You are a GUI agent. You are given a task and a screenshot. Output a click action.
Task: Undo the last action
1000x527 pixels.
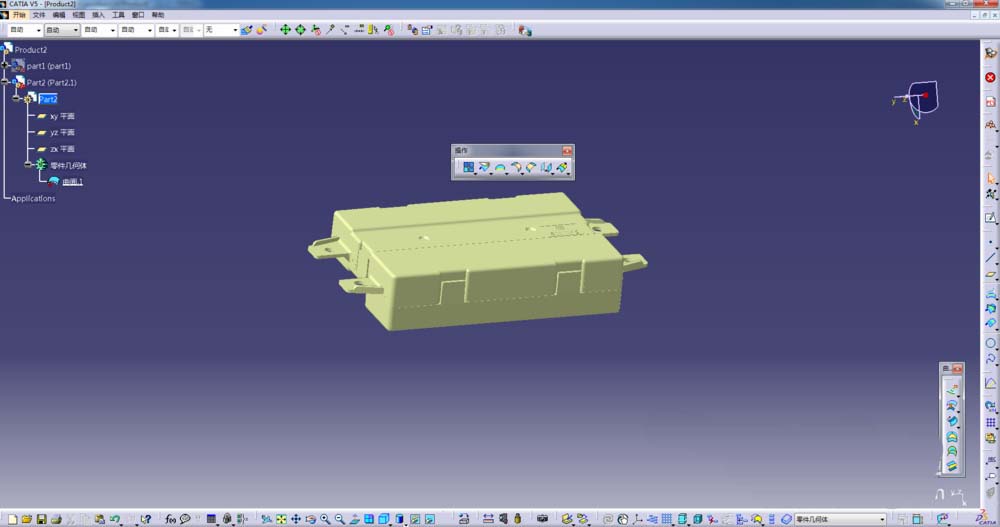pos(115,519)
